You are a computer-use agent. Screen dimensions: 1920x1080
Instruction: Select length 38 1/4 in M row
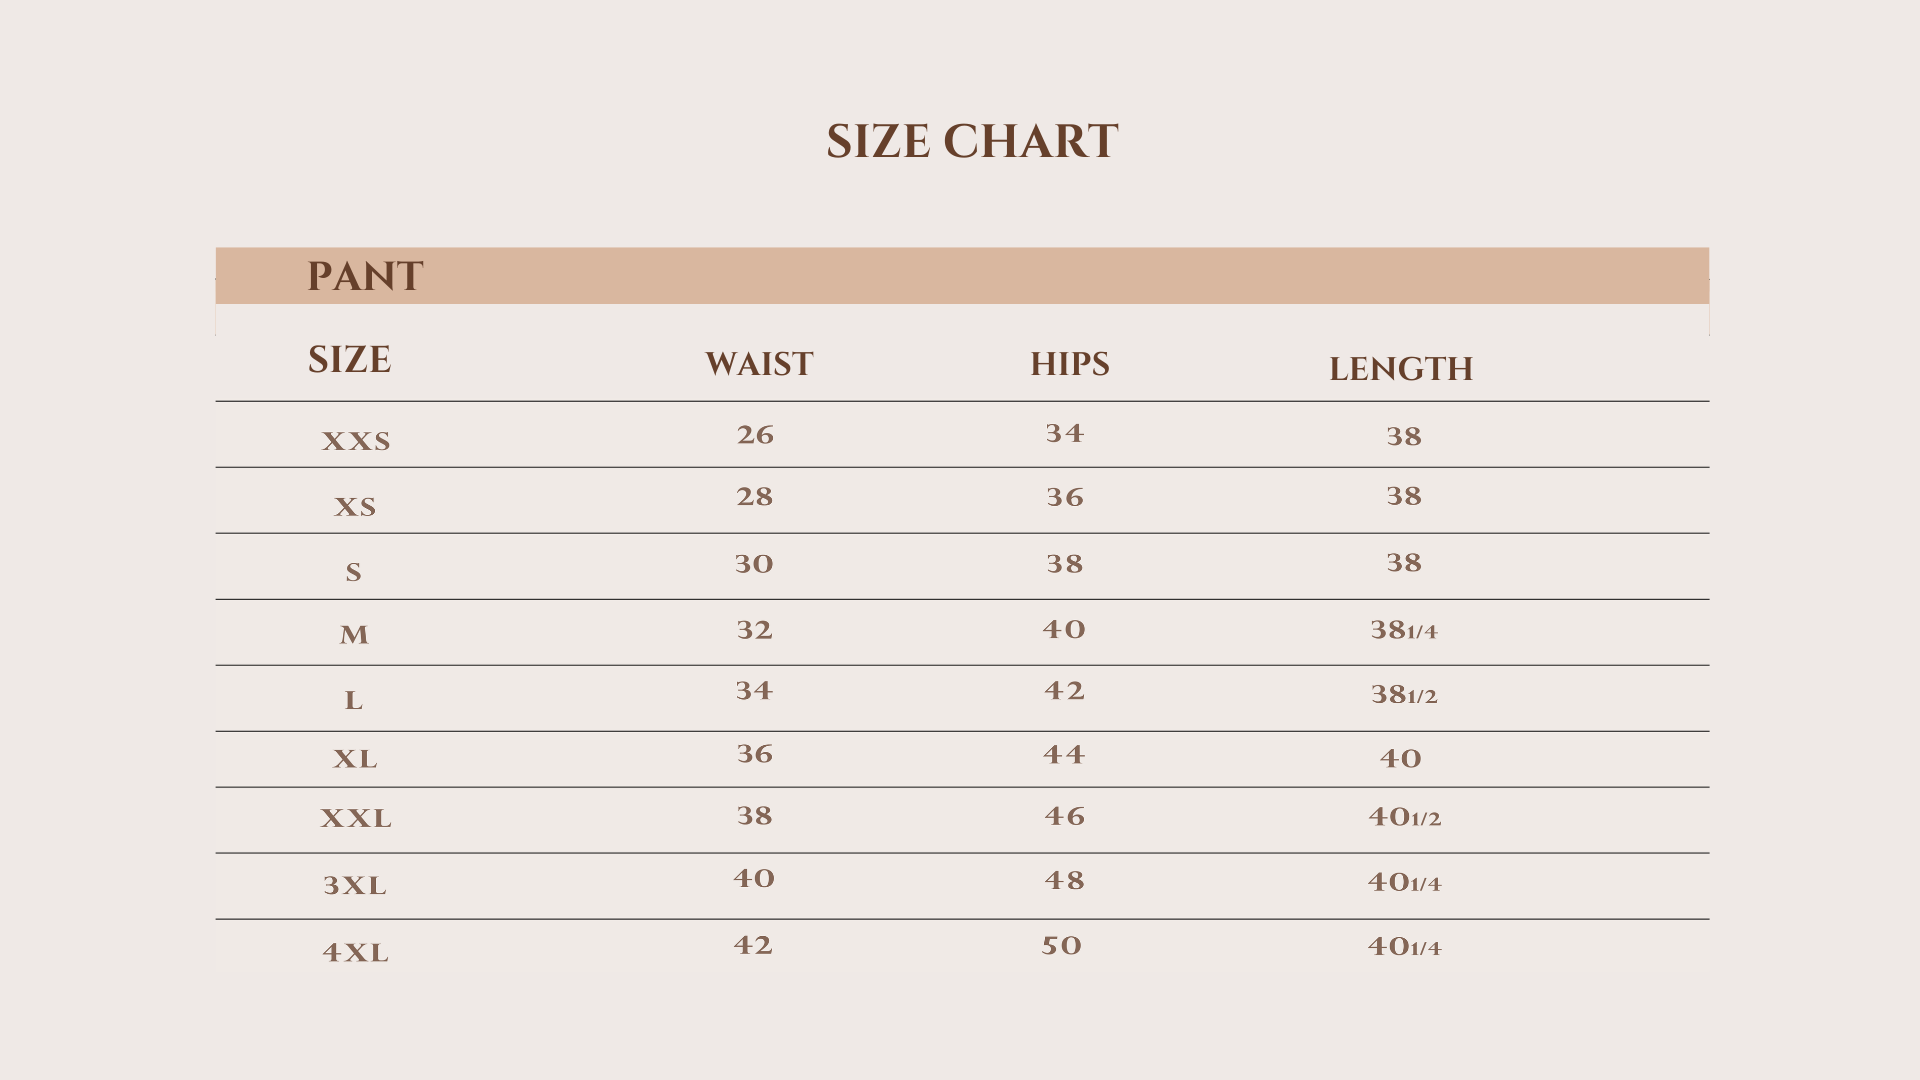pos(1403,630)
